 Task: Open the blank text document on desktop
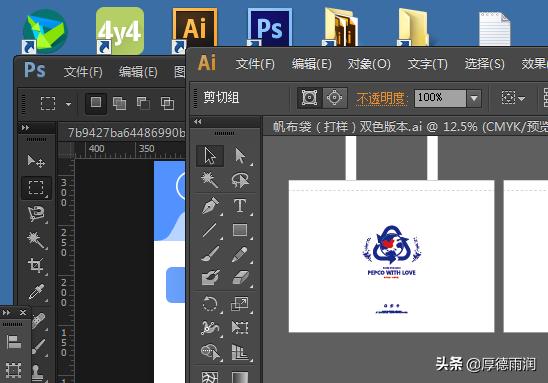pos(495,29)
